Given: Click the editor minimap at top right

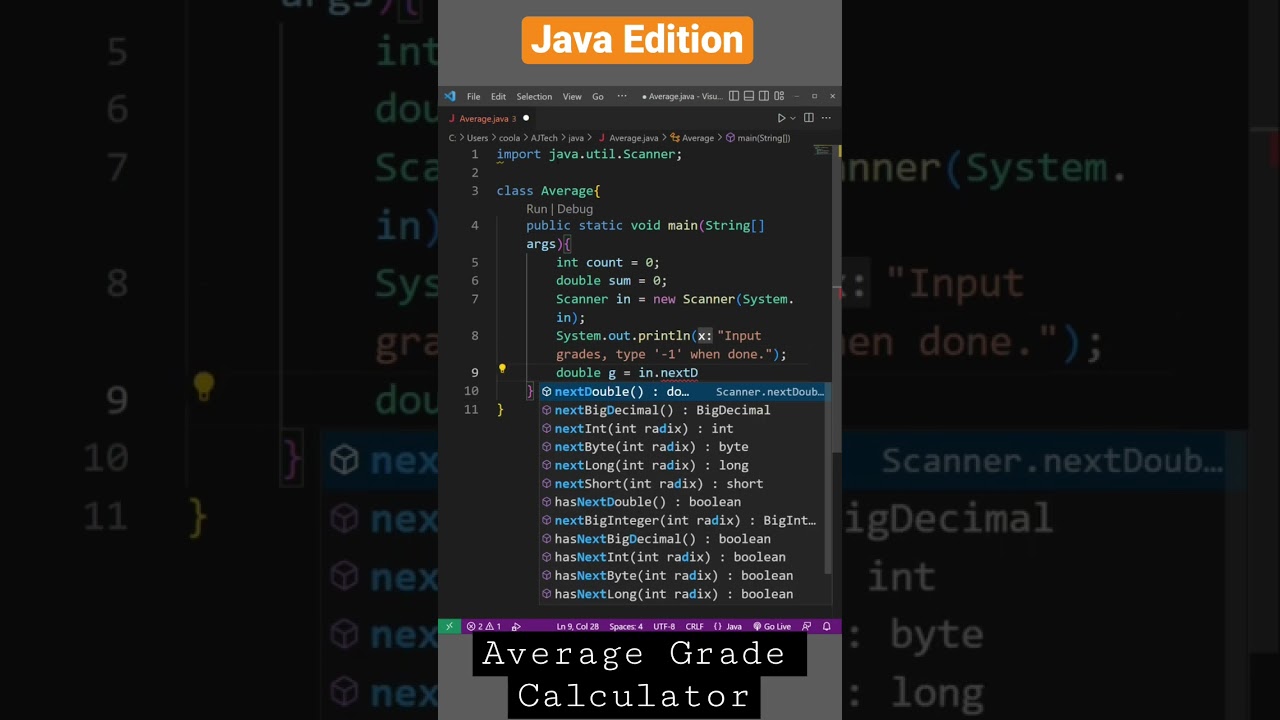Looking at the screenshot, I should point(823,152).
